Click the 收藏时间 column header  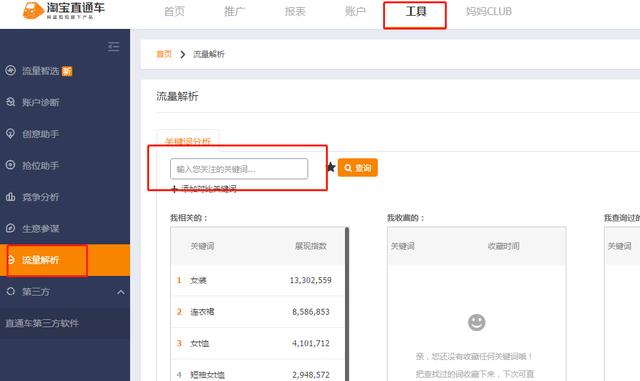[x=503, y=246]
